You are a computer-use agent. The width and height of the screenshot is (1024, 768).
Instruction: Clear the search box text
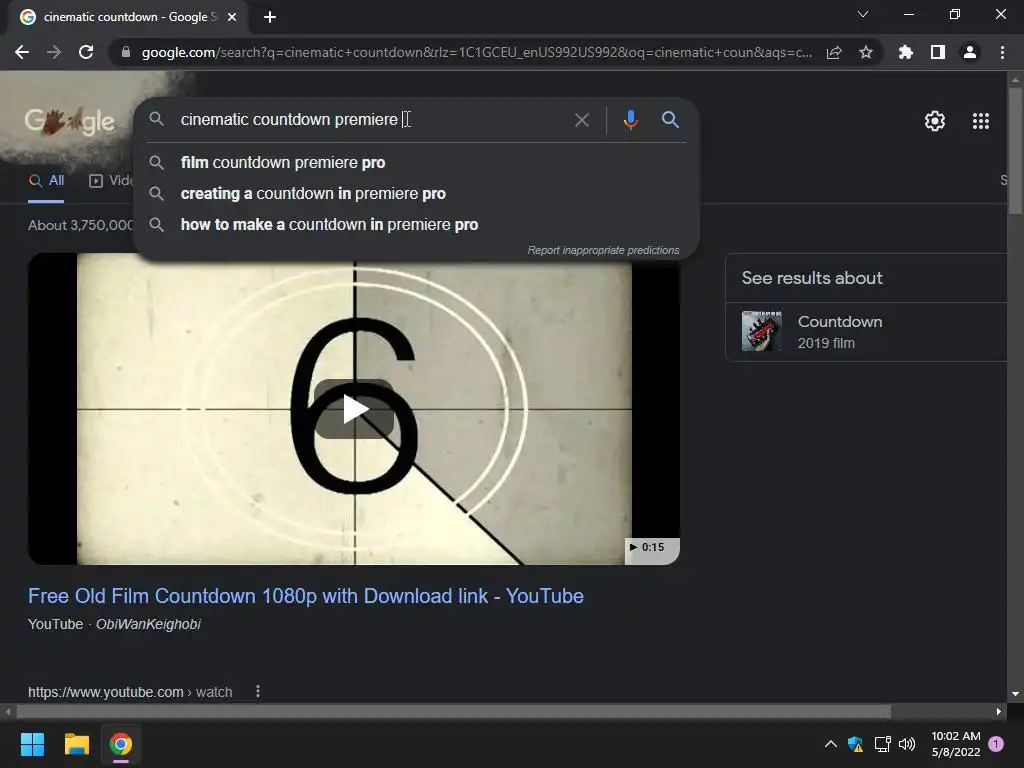[581, 120]
